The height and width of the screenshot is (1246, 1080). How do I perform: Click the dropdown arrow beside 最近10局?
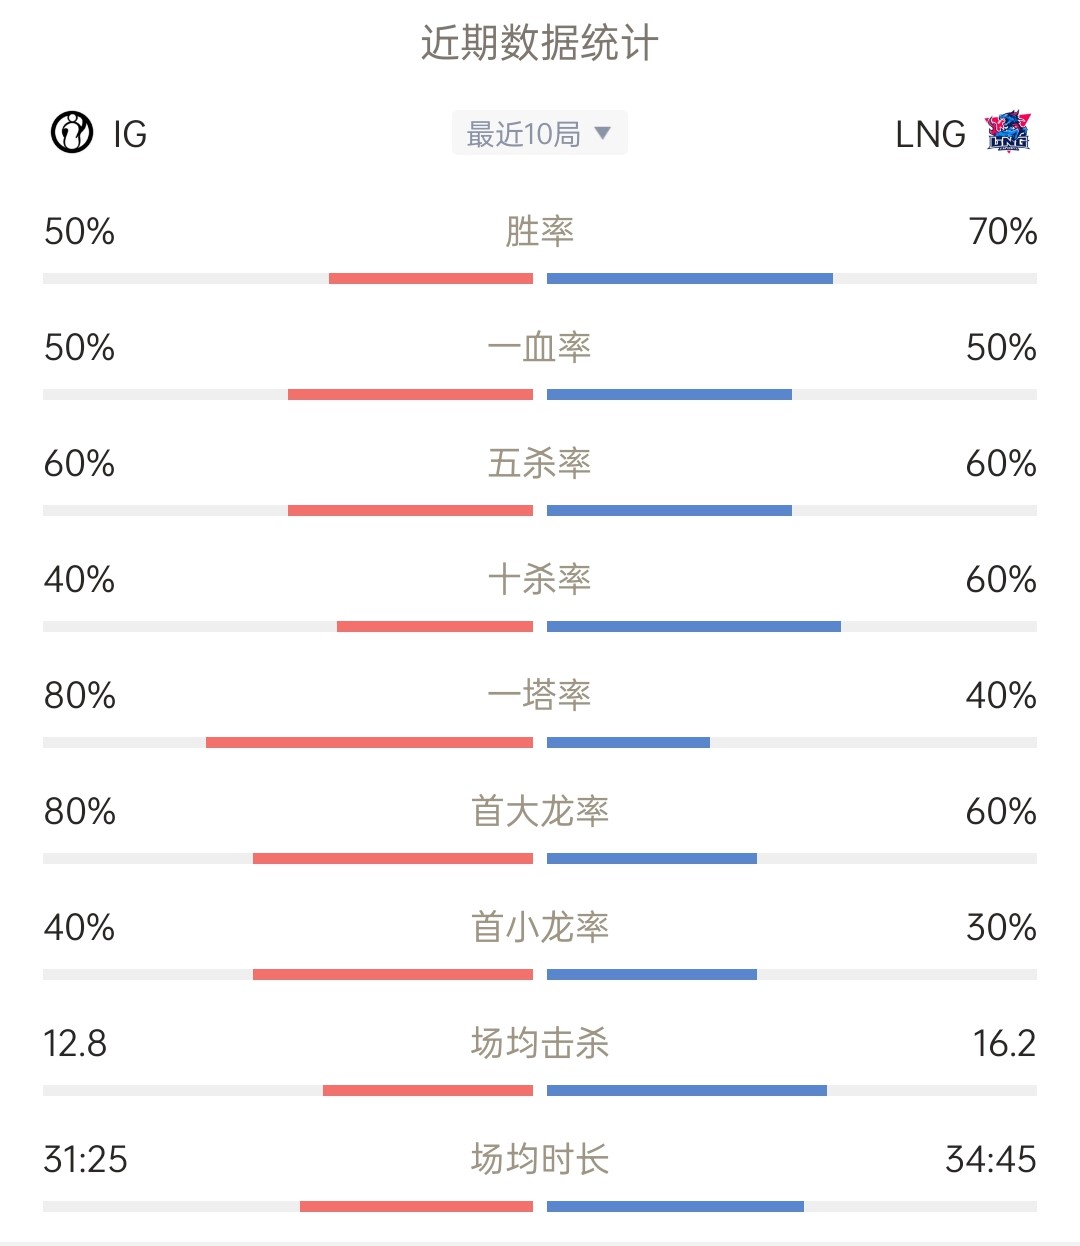(x=602, y=133)
